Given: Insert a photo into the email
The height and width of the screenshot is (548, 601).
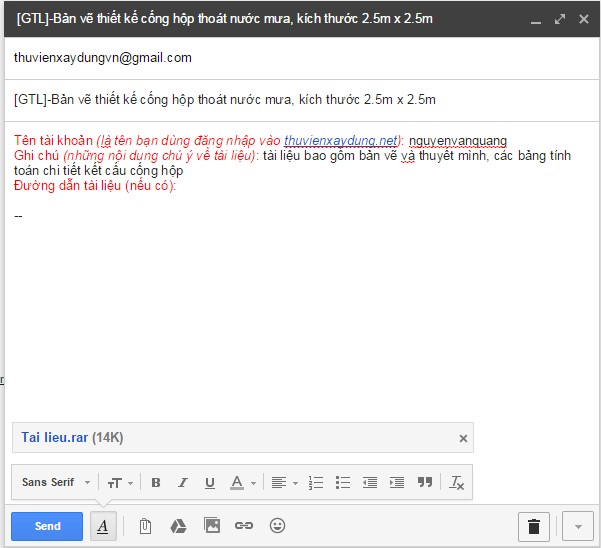Looking at the screenshot, I should 211,526.
